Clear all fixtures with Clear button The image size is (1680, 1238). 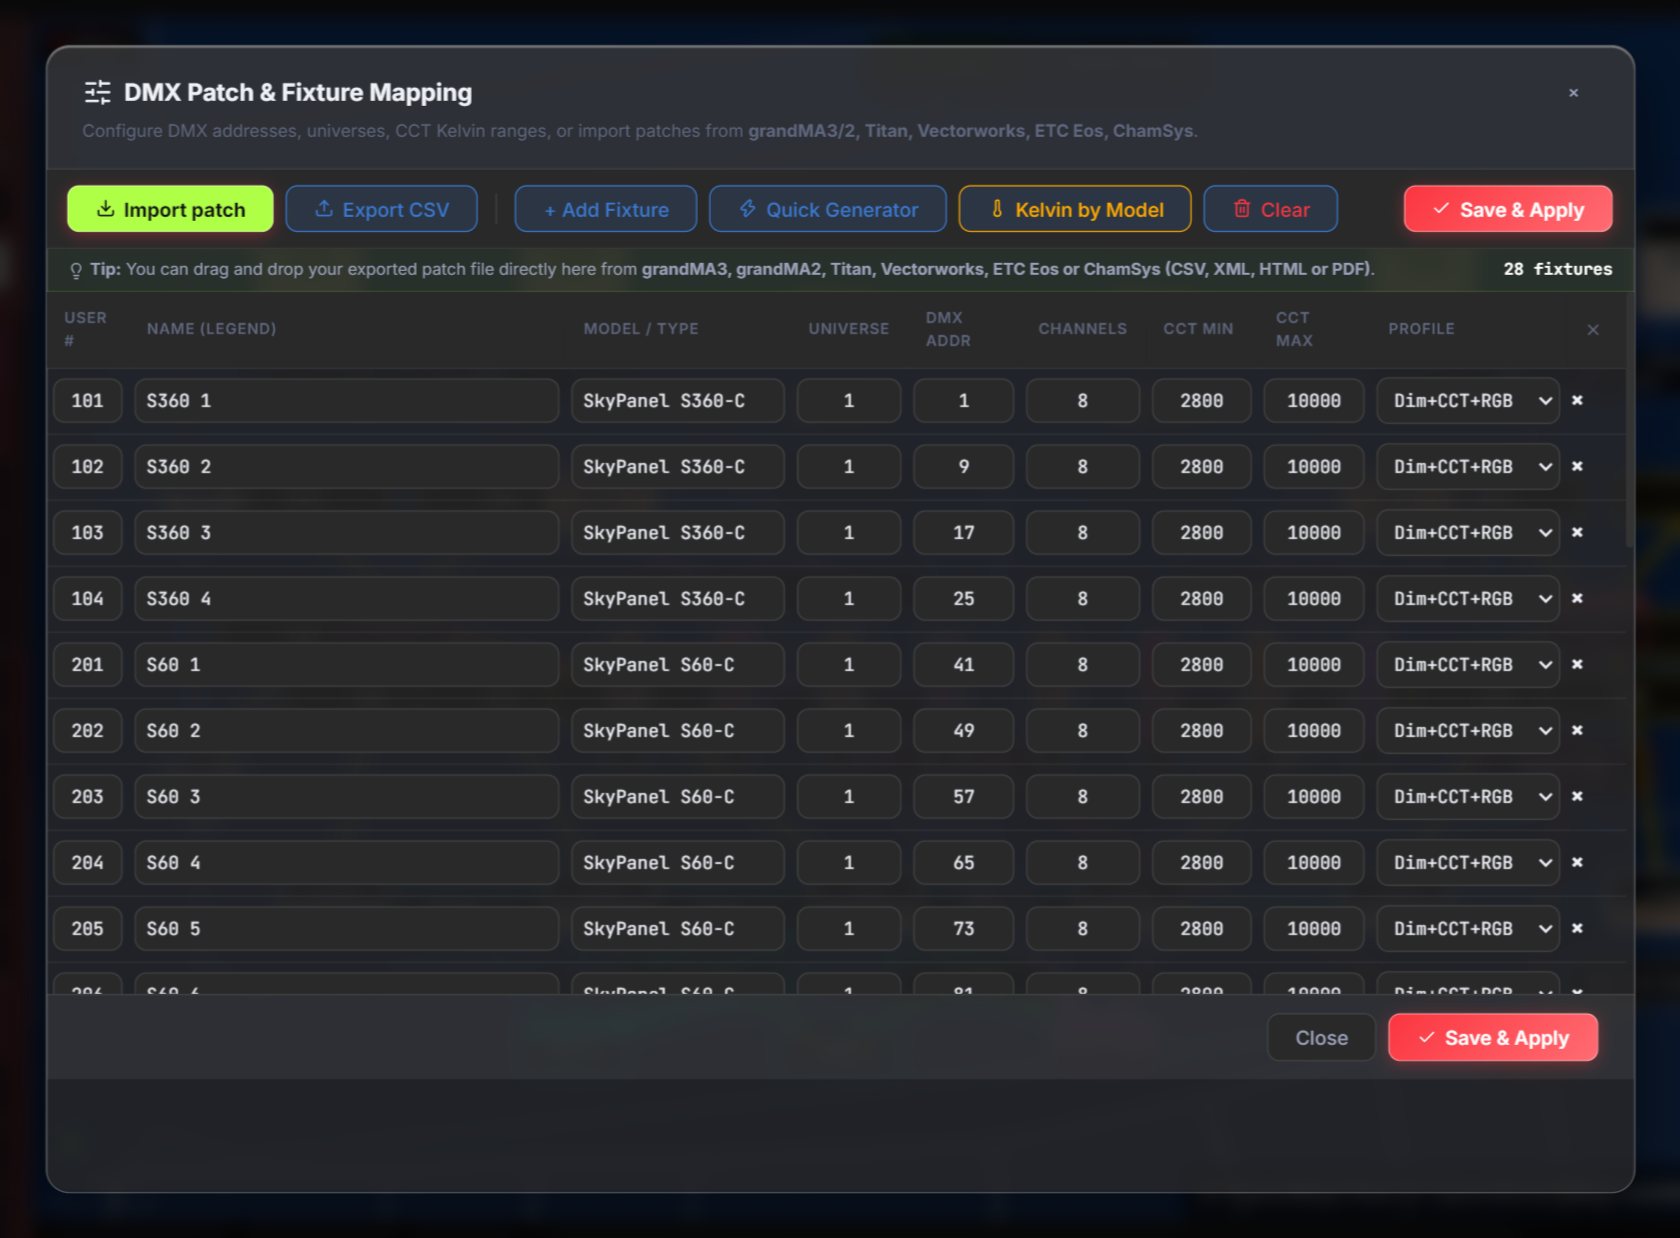point(1271,209)
